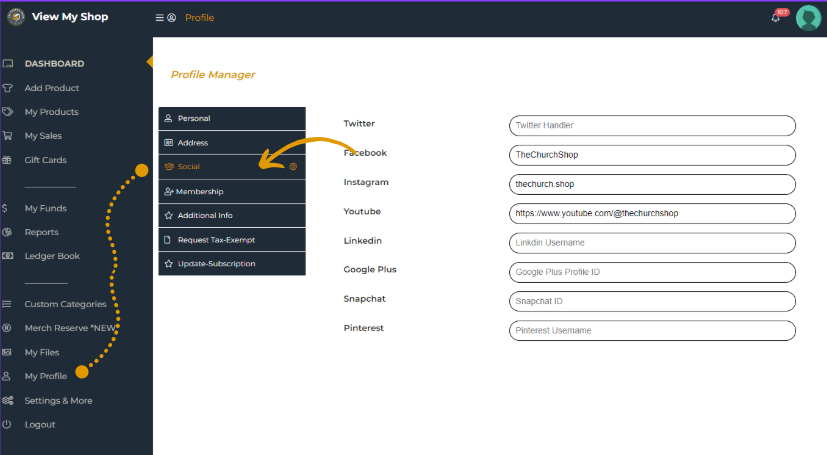
Task: Click the Settings & More gears icon
Action: point(7,401)
